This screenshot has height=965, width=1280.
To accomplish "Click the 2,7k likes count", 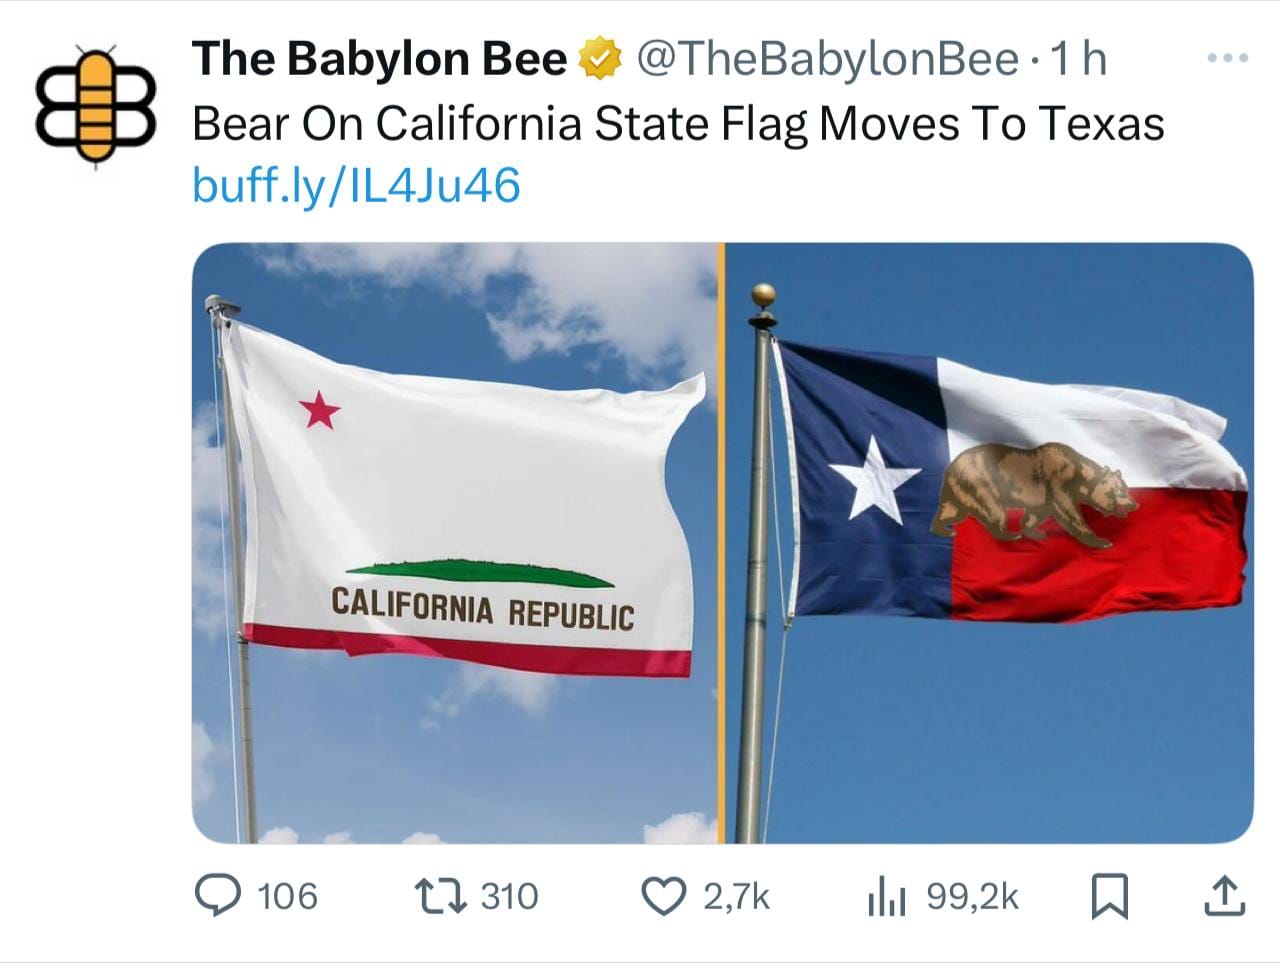I will [x=736, y=896].
